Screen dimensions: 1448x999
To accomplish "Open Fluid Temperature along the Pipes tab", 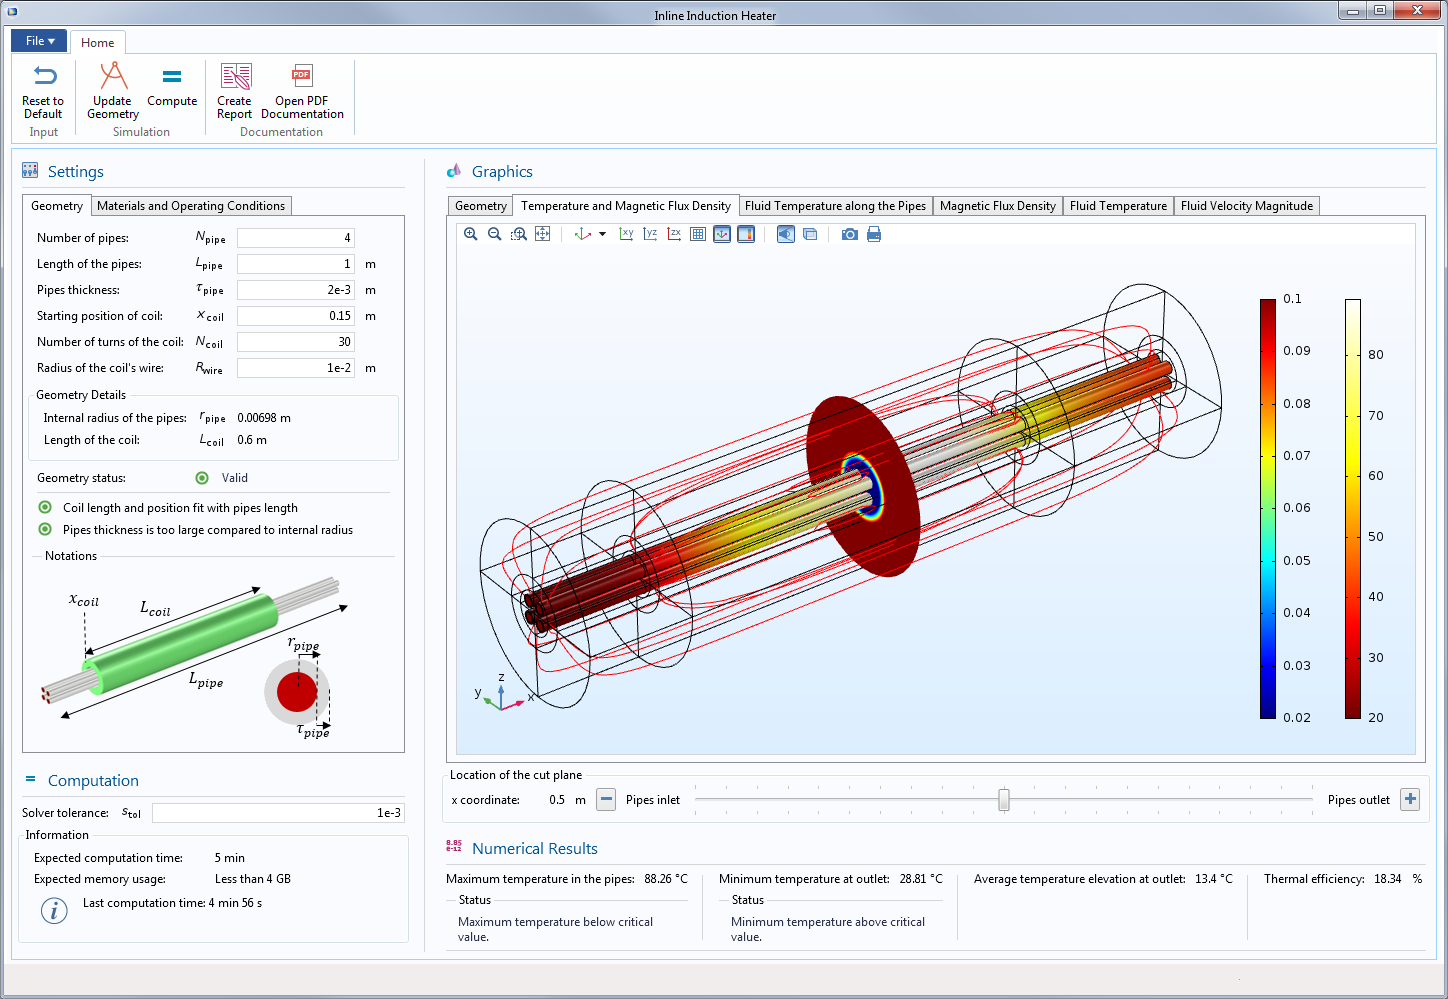I will click(835, 206).
